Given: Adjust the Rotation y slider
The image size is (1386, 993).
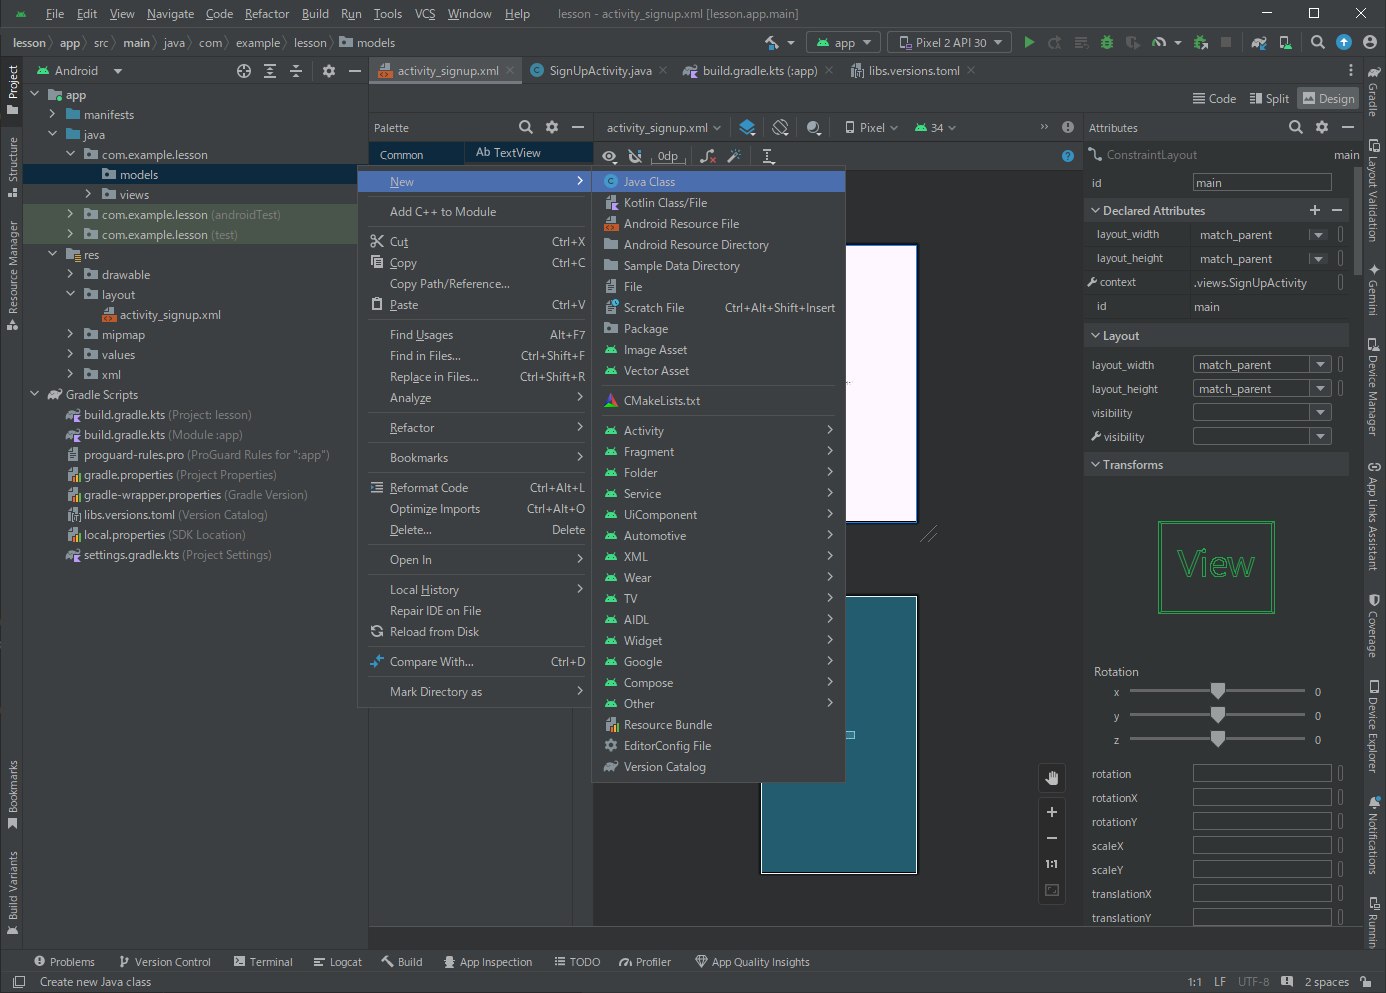Looking at the screenshot, I should (1217, 715).
